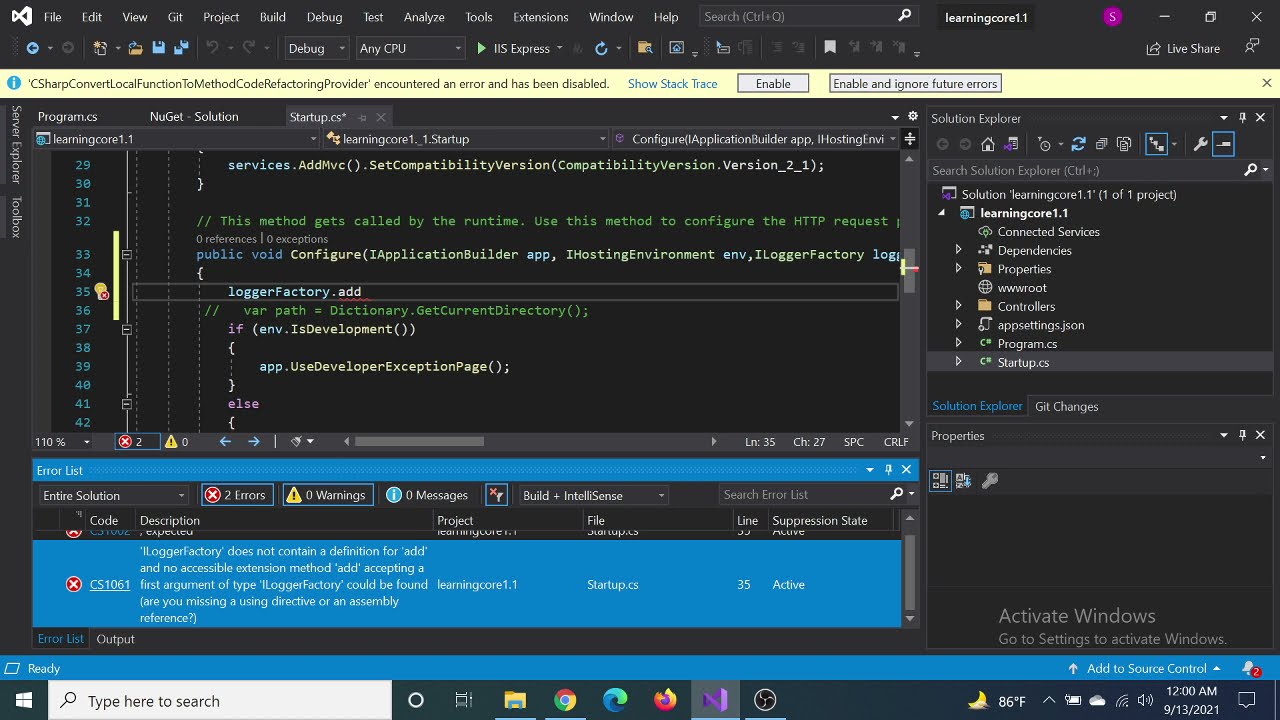Click Show All Files icon in Solution Explorer

coord(1124,144)
